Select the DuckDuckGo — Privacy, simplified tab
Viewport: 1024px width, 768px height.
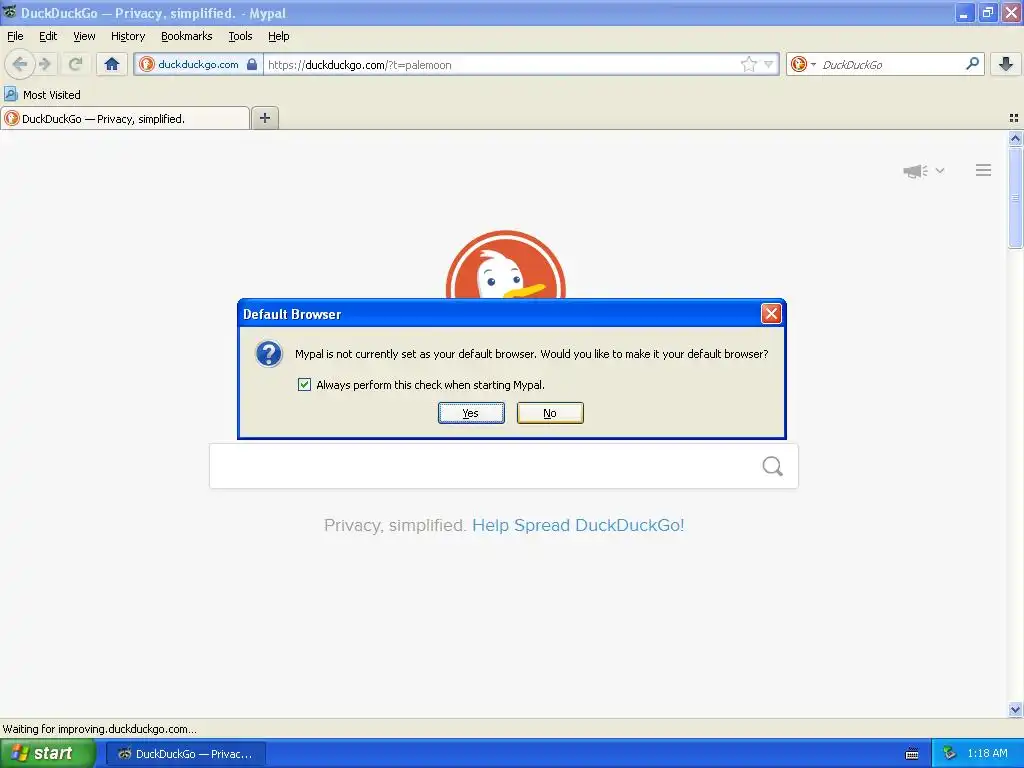pos(125,118)
